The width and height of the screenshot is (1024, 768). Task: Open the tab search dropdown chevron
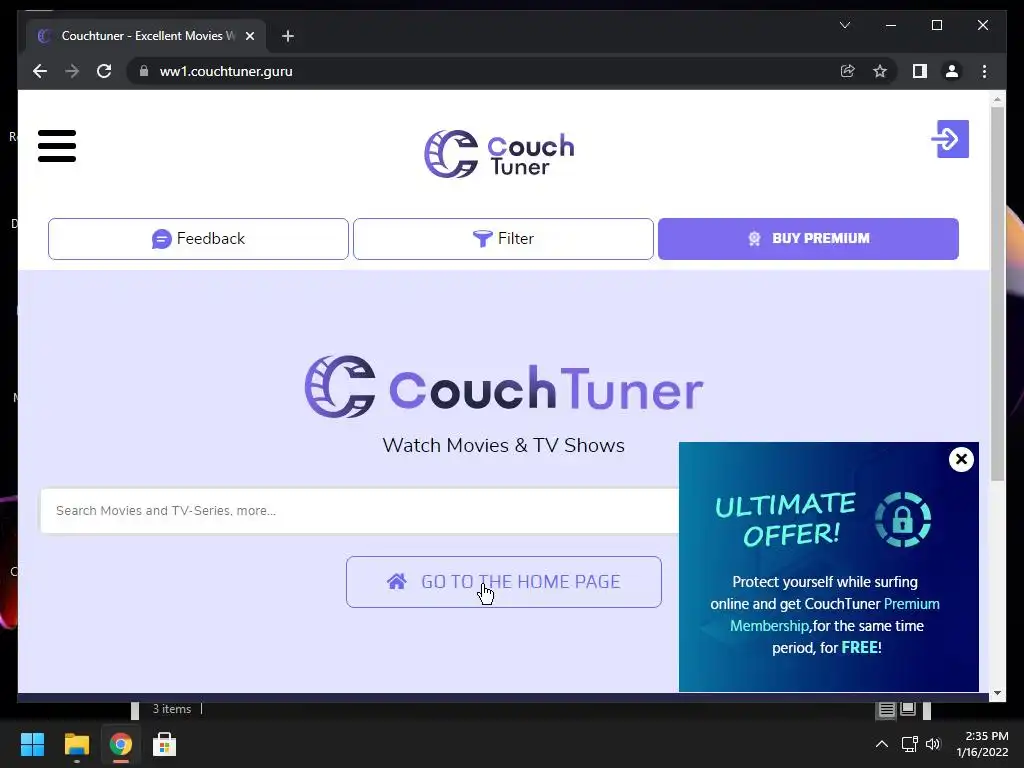[x=845, y=25]
